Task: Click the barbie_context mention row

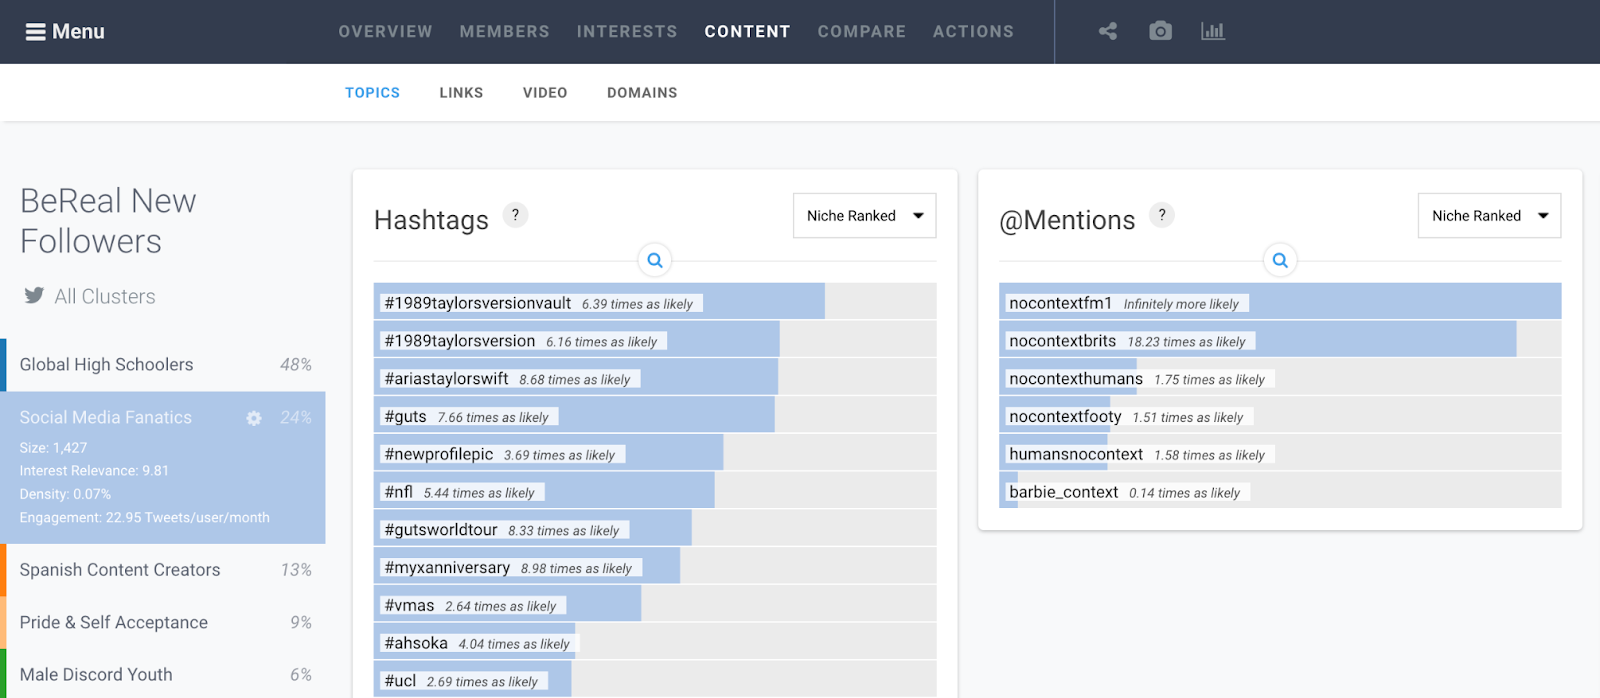Action: [x=1280, y=491]
